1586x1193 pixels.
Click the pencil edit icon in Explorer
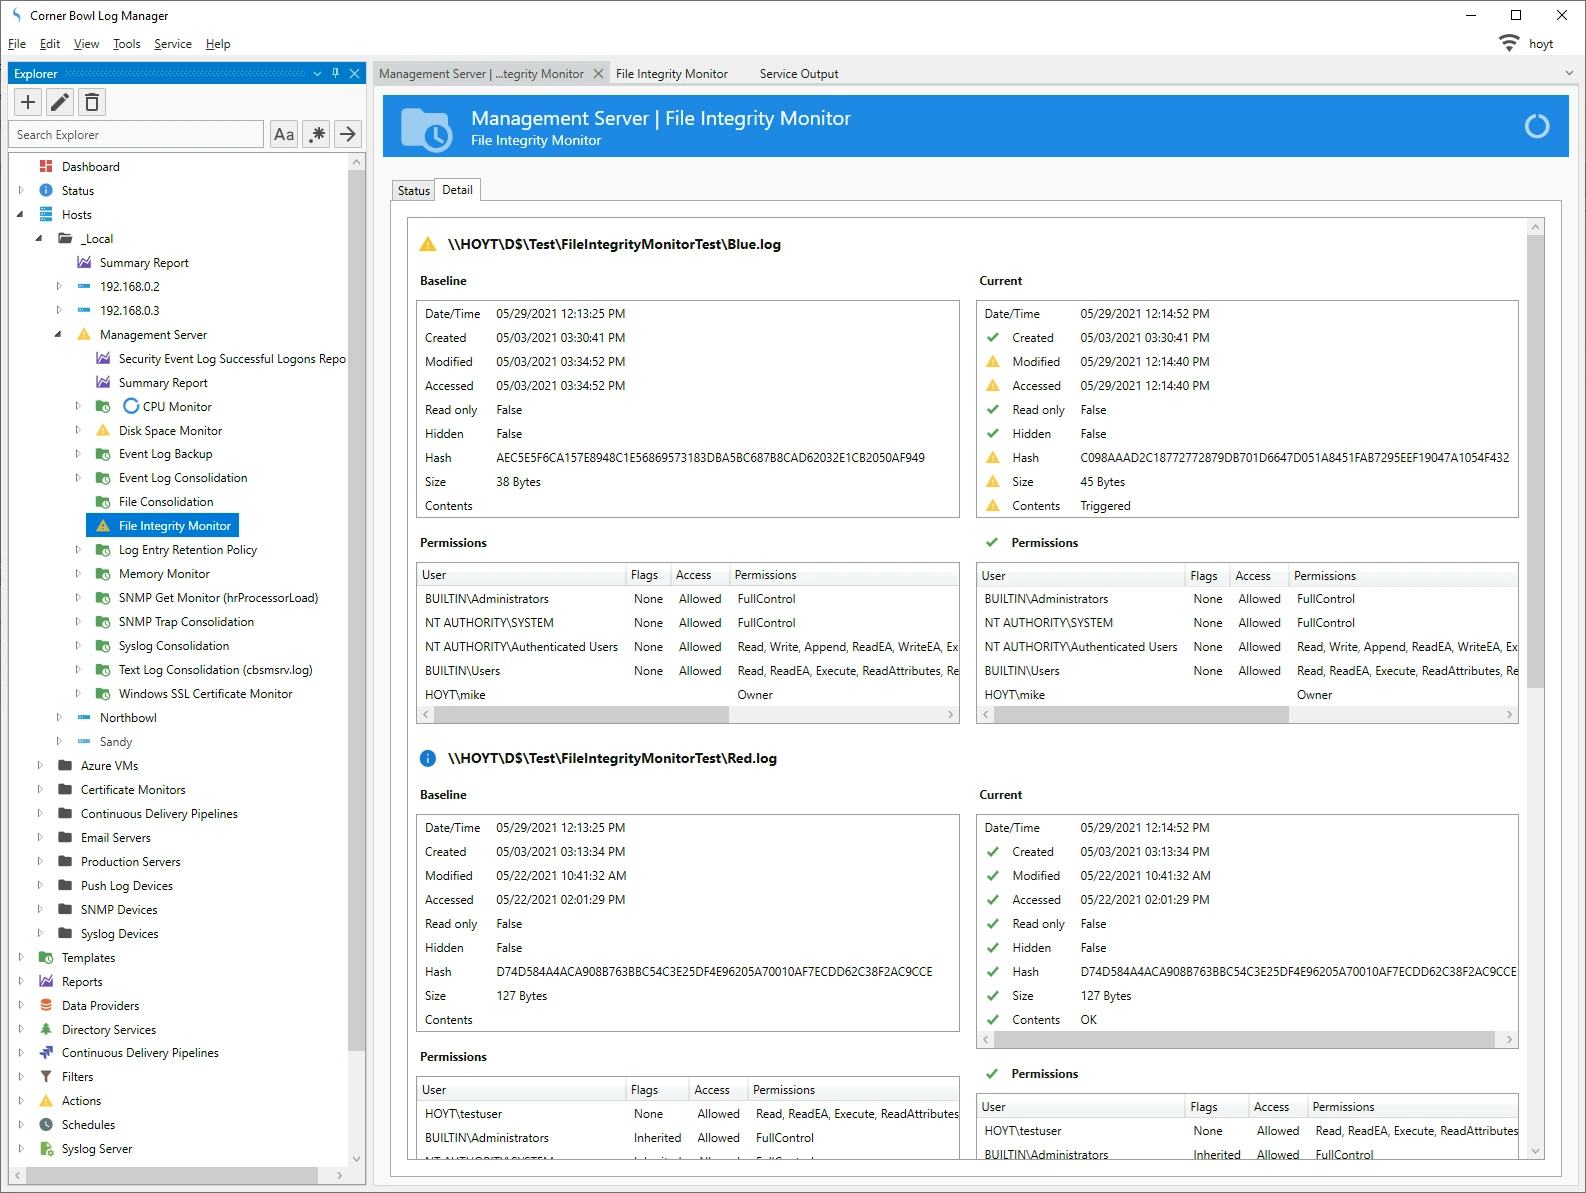coord(60,102)
